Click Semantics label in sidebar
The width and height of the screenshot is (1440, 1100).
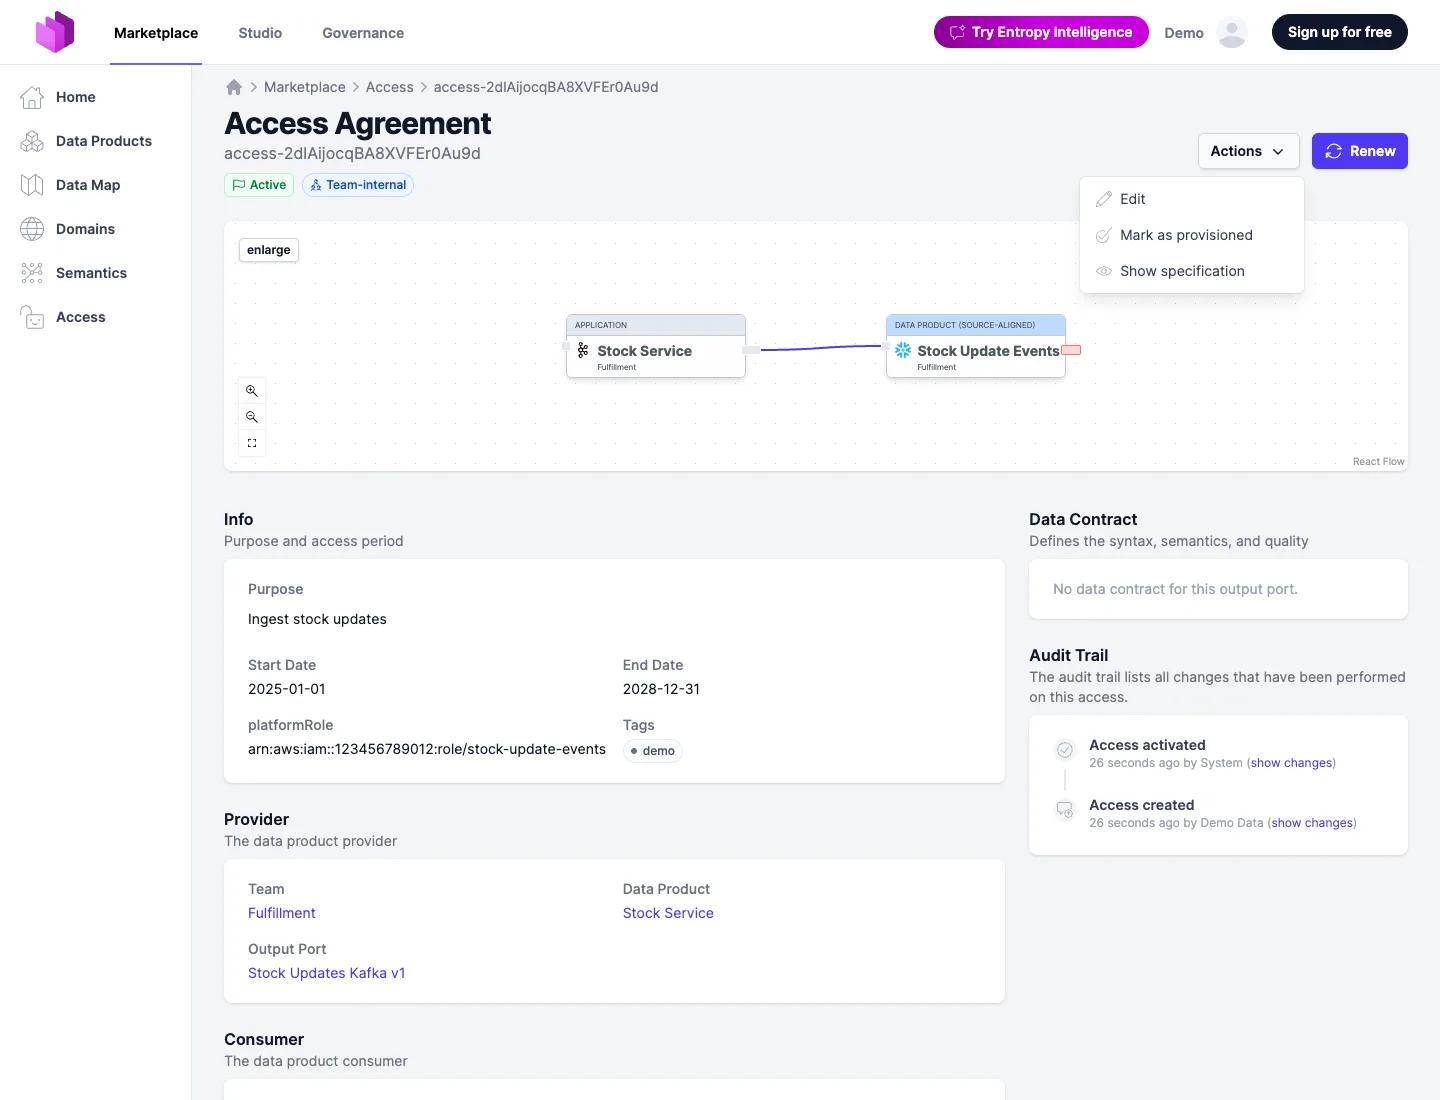pyautogui.click(x=91, y=273)
